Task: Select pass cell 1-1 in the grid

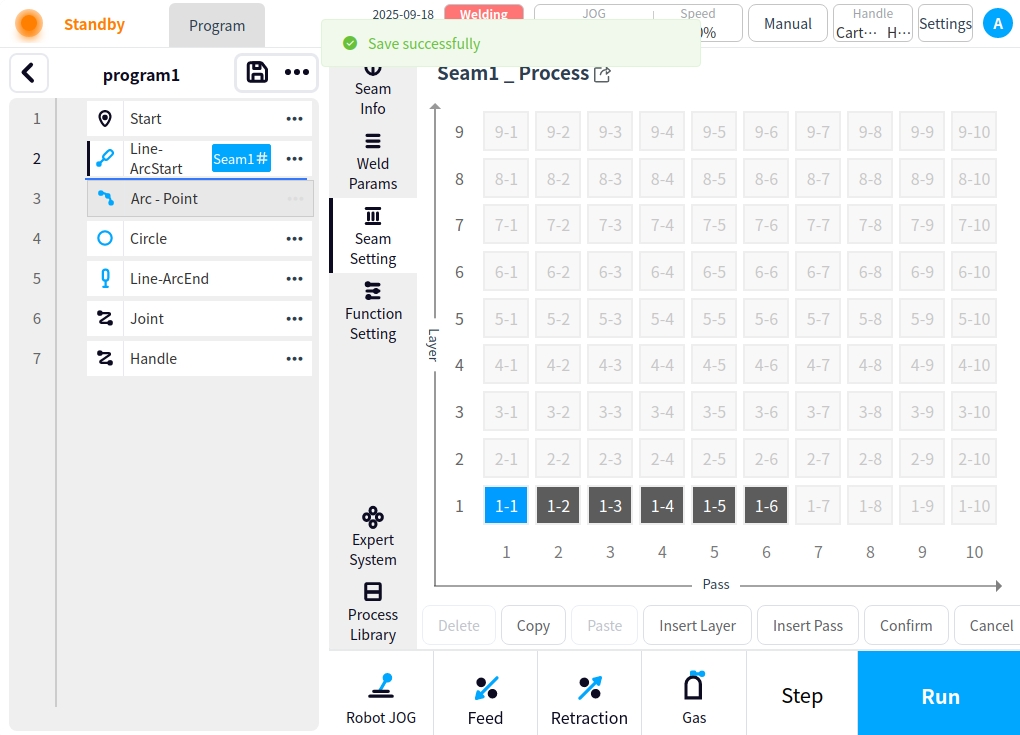Action: pyautogui.click(x=507, y=506)
